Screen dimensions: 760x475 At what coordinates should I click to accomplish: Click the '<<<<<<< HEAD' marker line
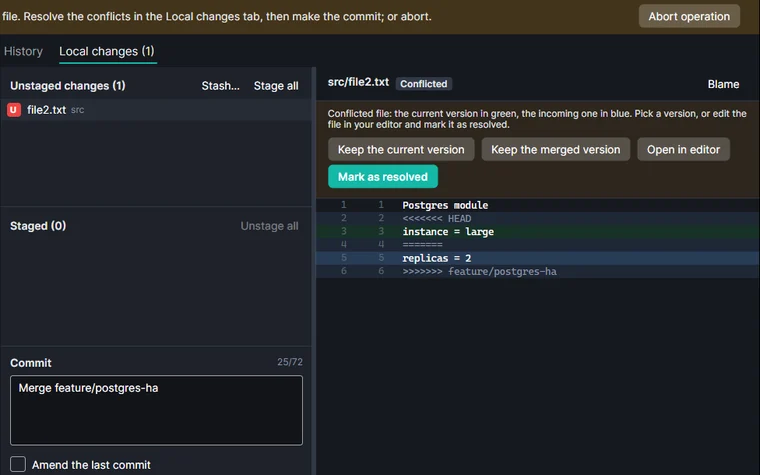point(538,219)
